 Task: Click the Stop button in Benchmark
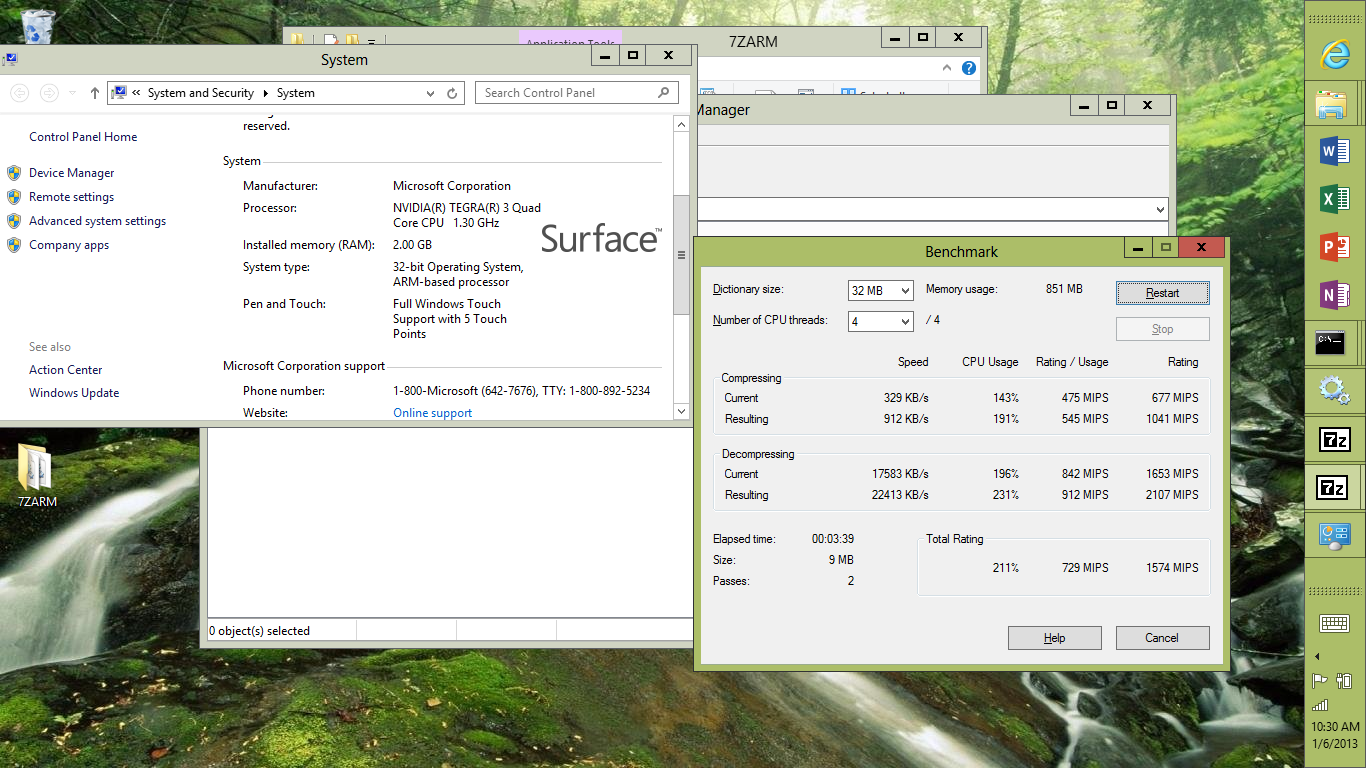(x=1163, y=329)
